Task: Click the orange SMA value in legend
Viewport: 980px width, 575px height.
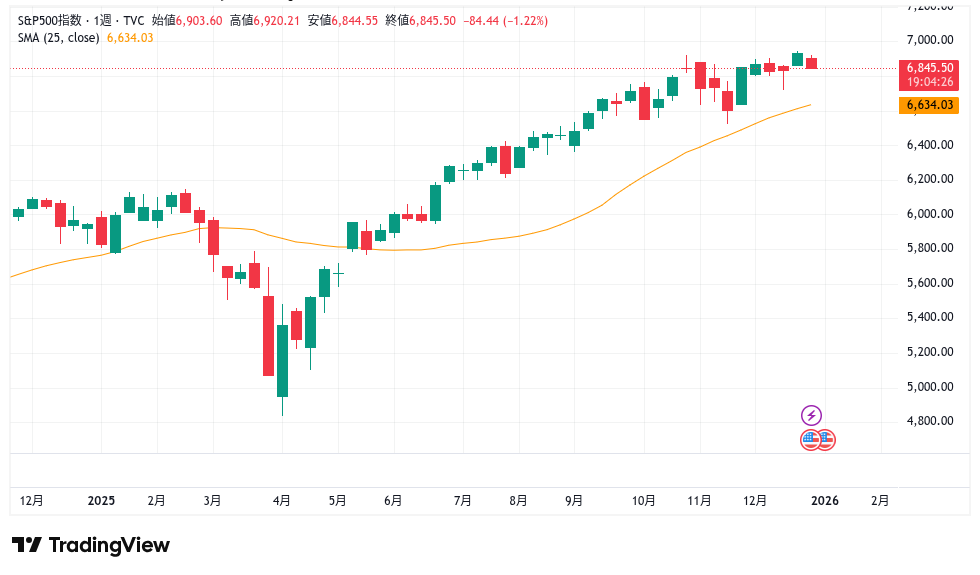Action: tap(130, 38)
